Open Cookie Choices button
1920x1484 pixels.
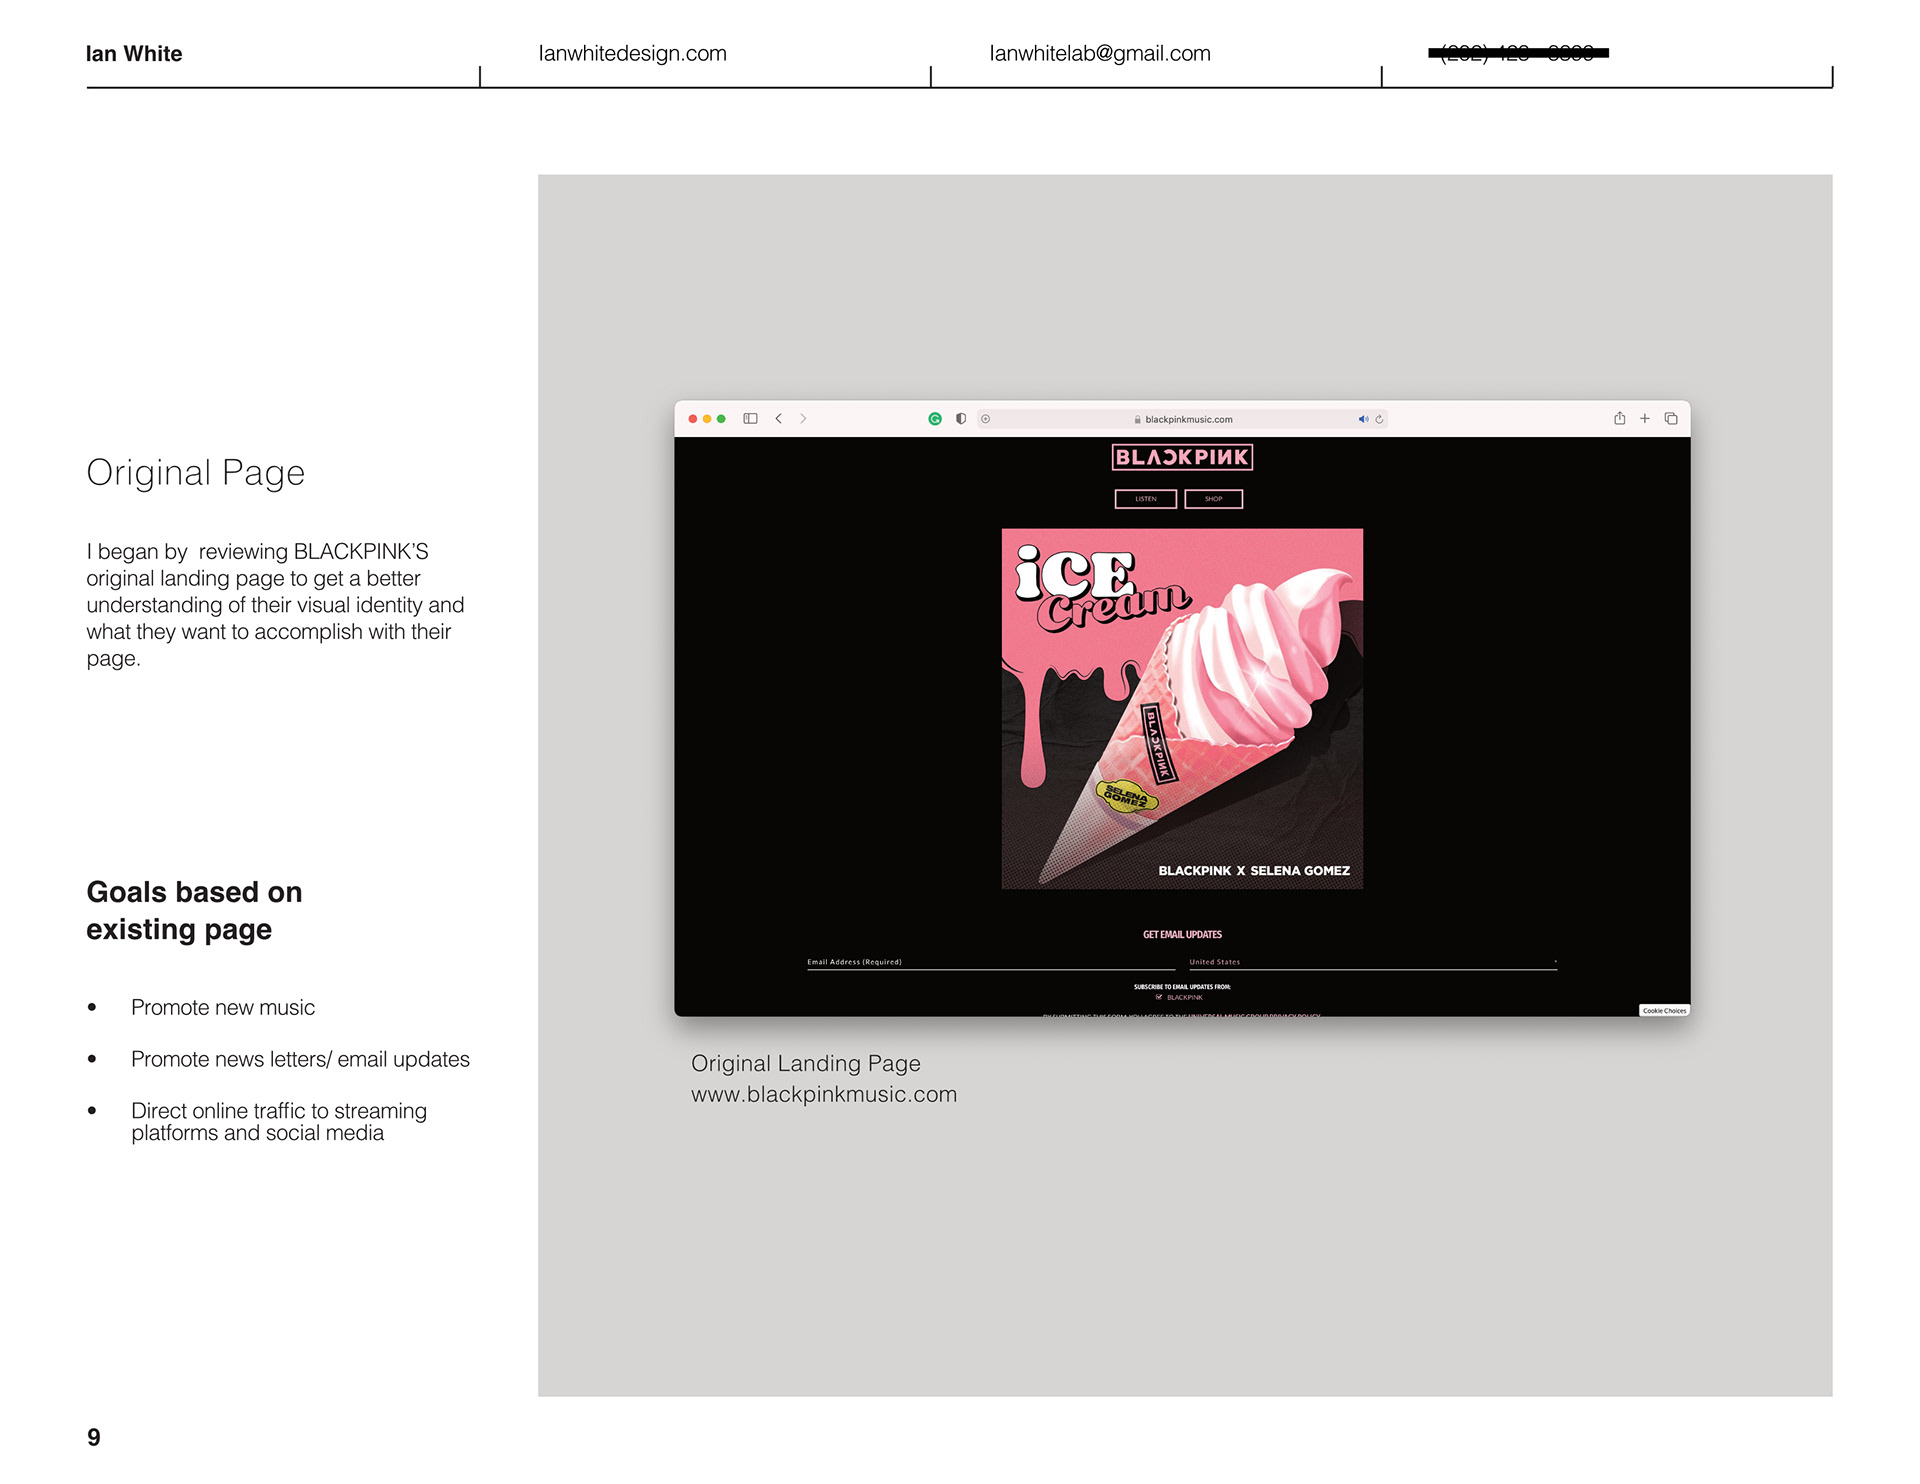pyautogui.click(x=1664, y=1011)
